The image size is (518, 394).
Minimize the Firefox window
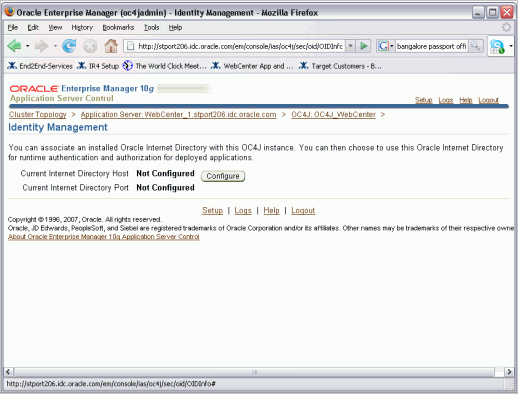click(x=478, y=13)
